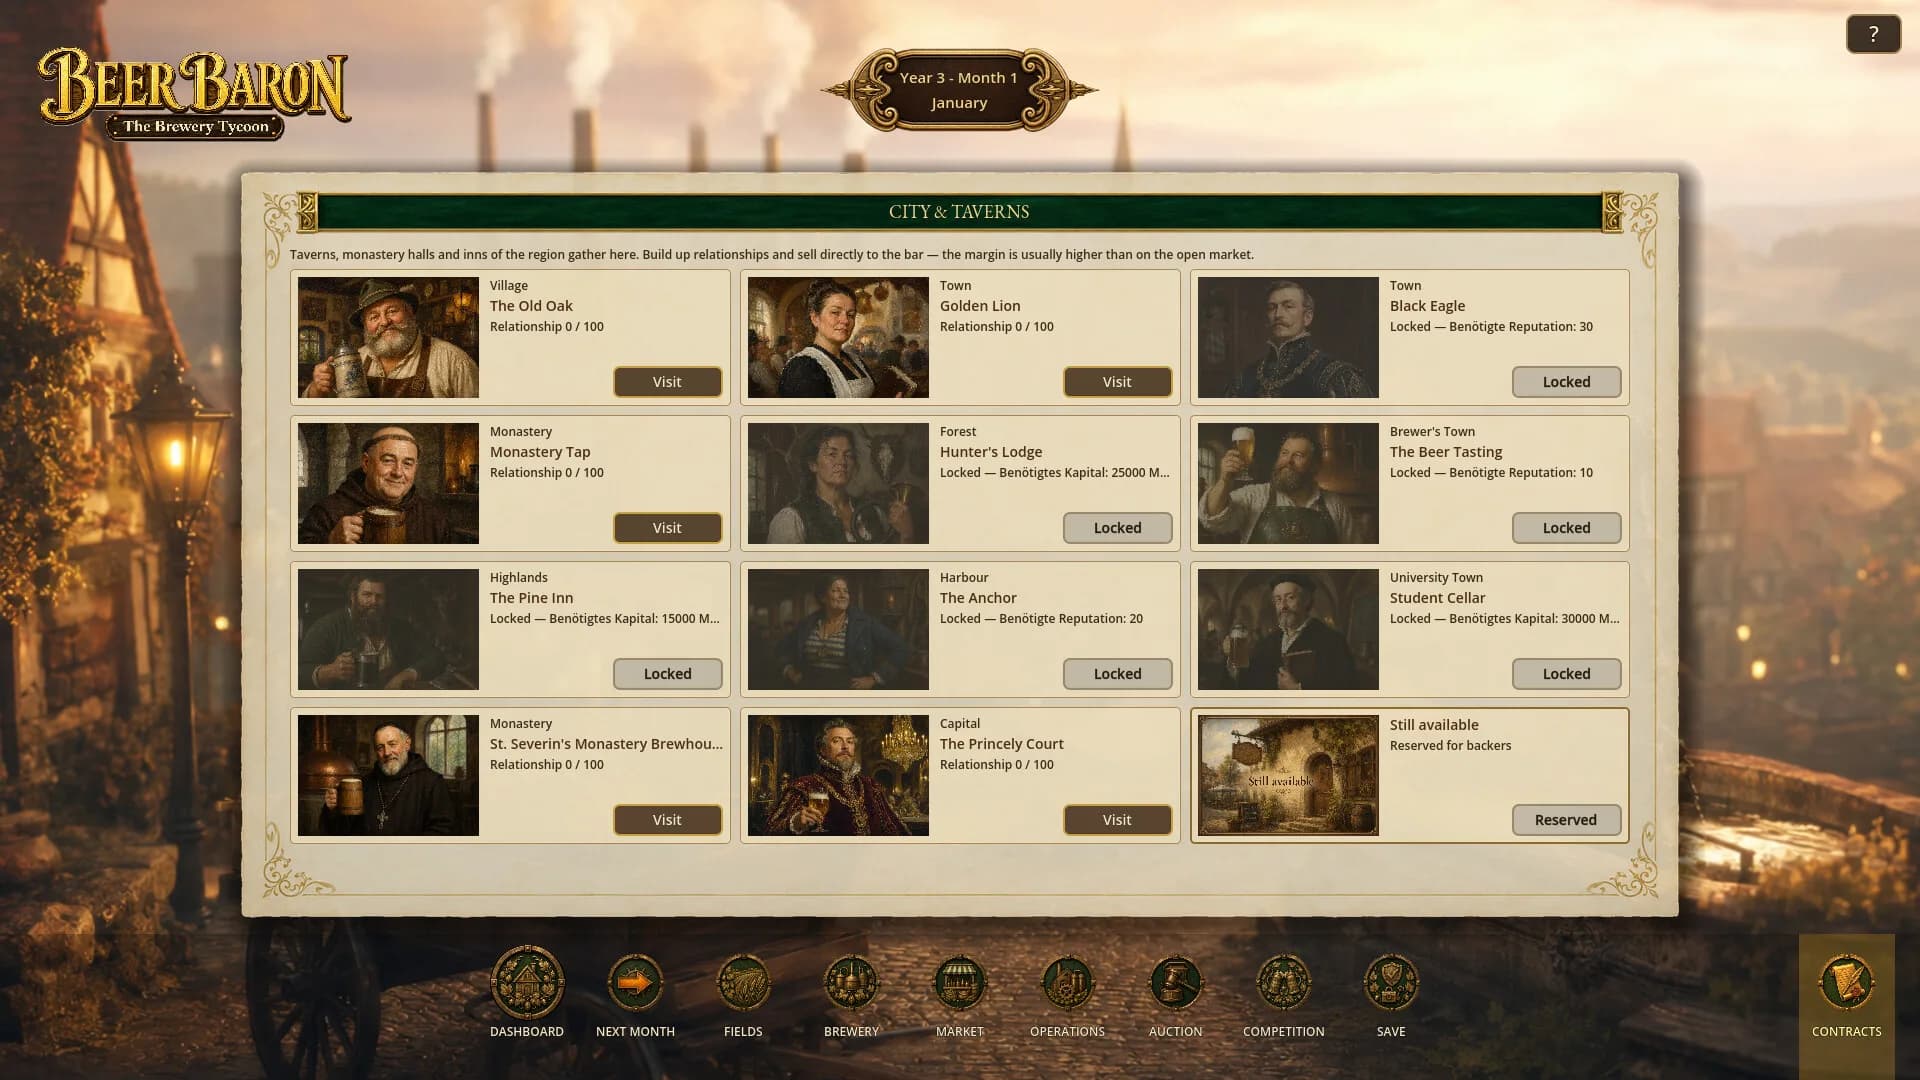Click the "Student Cellar" tavern name
Viewport: 1920px width, 1080px height.
(1437, 598)
